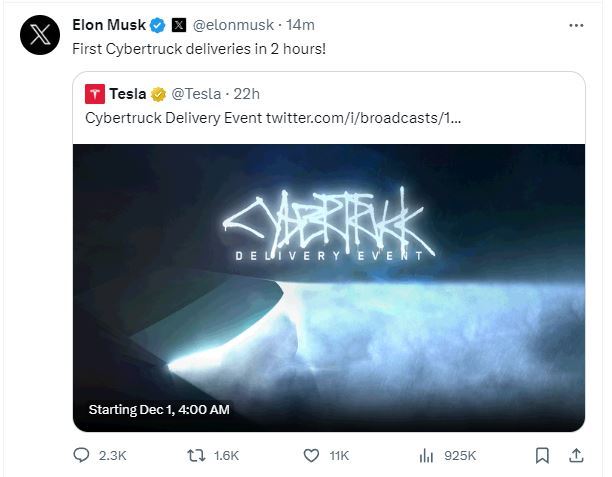Open the quoted Tesla account name

coord(128,95)
